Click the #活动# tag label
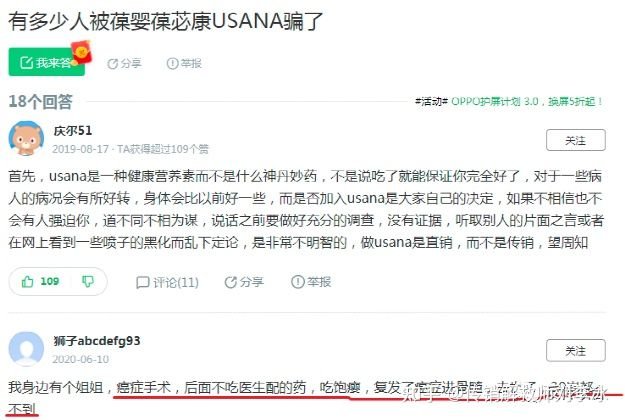Screen dimensions: 625x420 432,102
